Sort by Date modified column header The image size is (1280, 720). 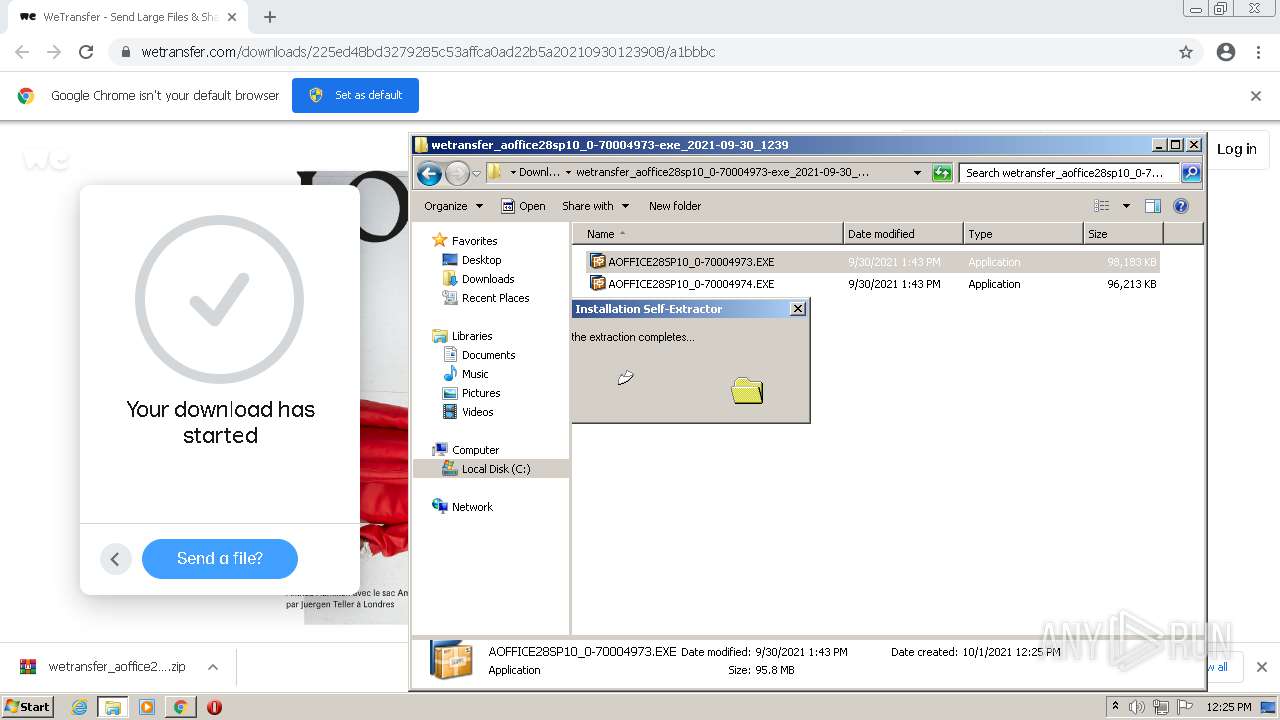pyautogui.click(x=903, y=234)
